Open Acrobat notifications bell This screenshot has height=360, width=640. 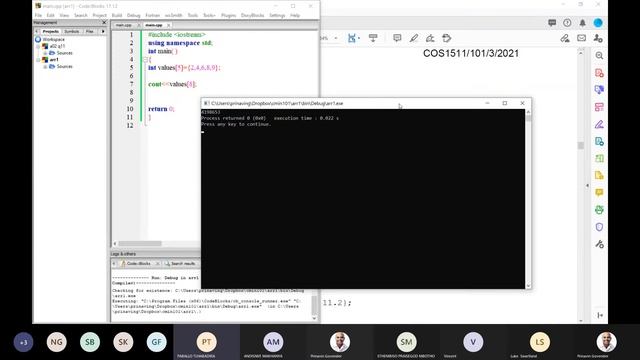click(x=582, y=23)
